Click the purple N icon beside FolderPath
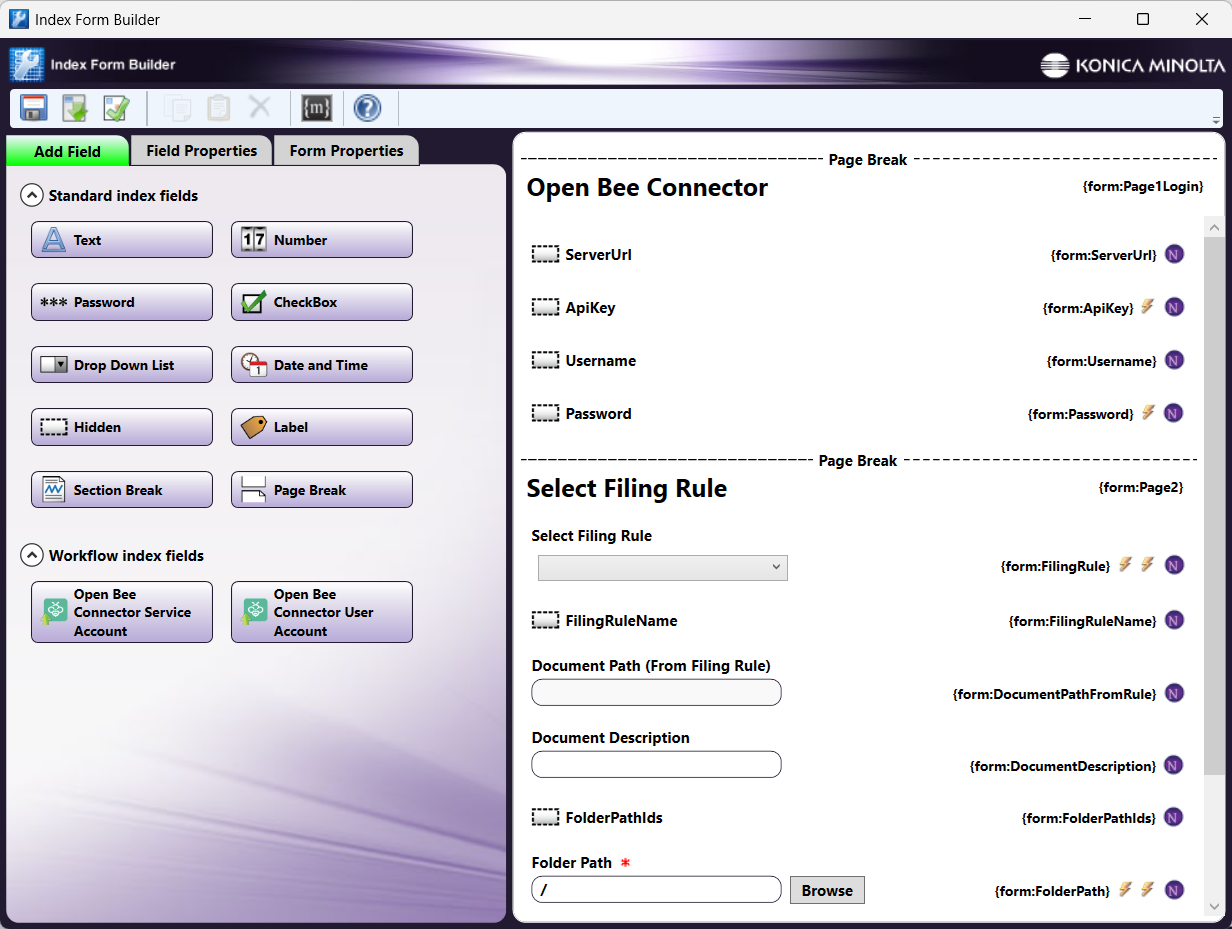This screenshot has height=929, width=1232. pyautogui.click(x=1174, y=889)
